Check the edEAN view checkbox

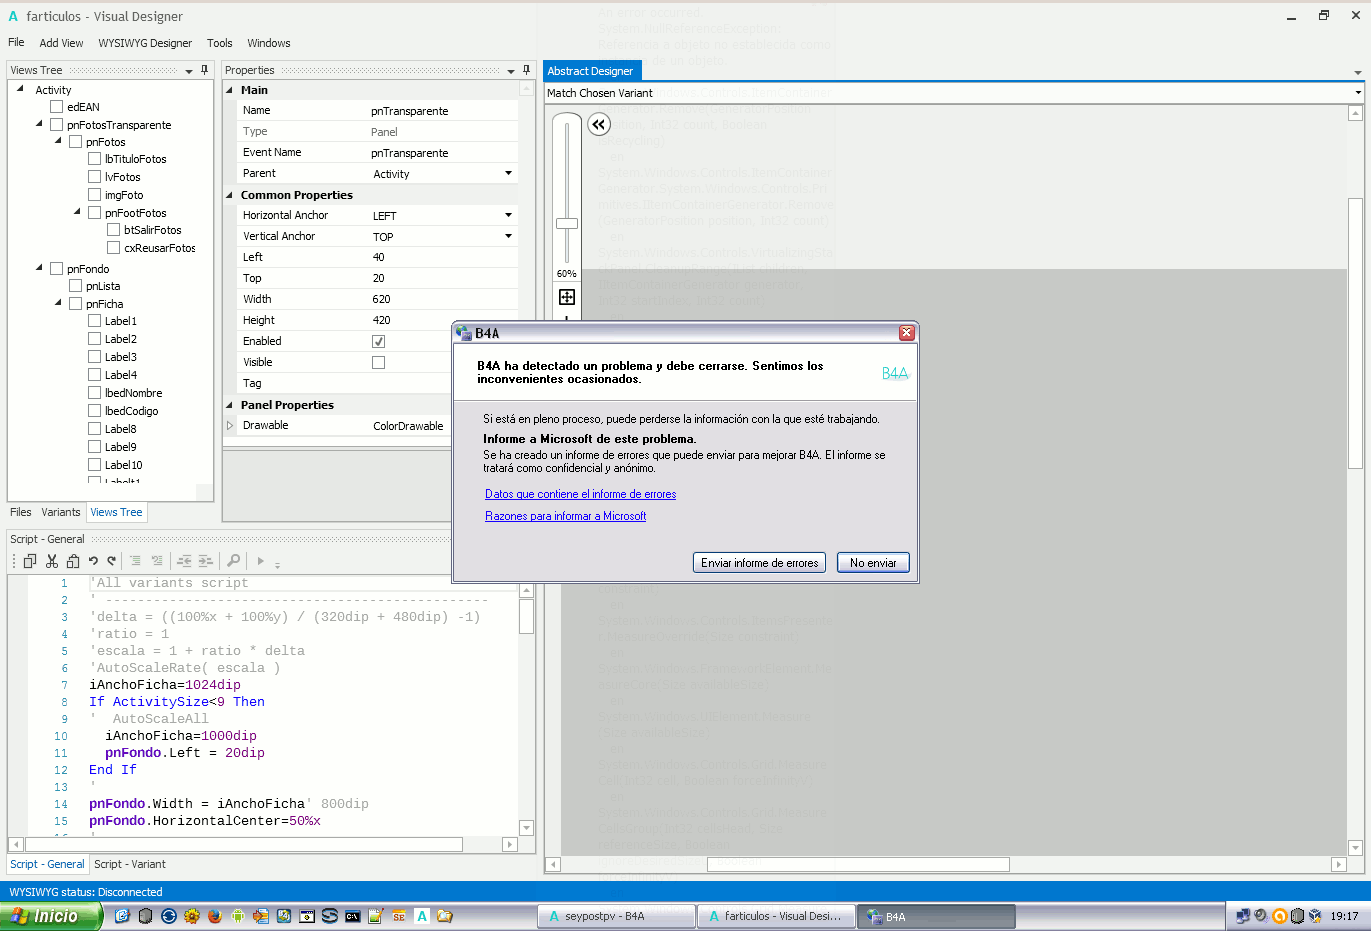57,107
